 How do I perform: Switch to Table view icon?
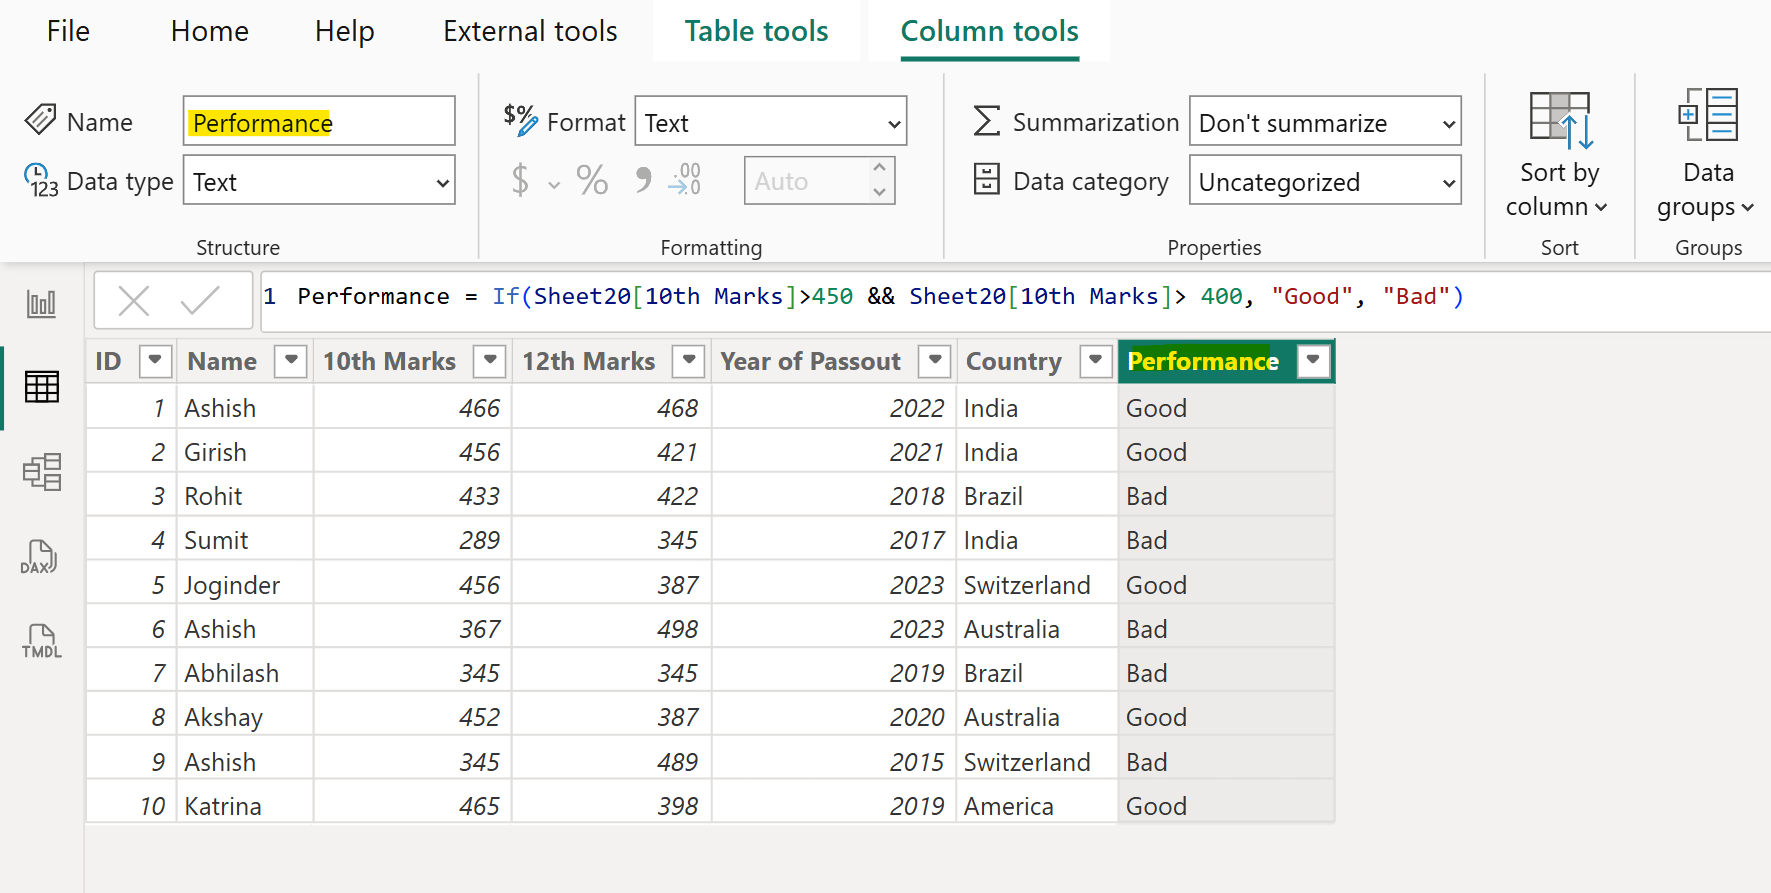(x=41, y=387)
